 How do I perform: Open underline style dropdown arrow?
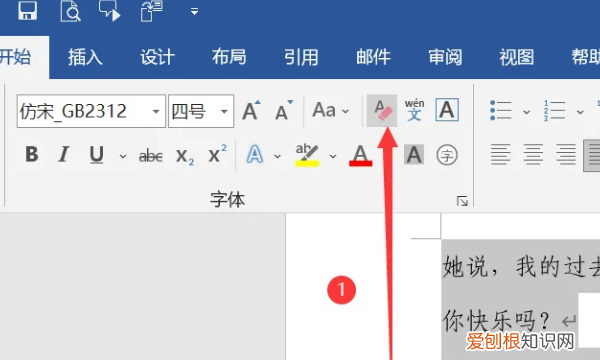(123, 156)
